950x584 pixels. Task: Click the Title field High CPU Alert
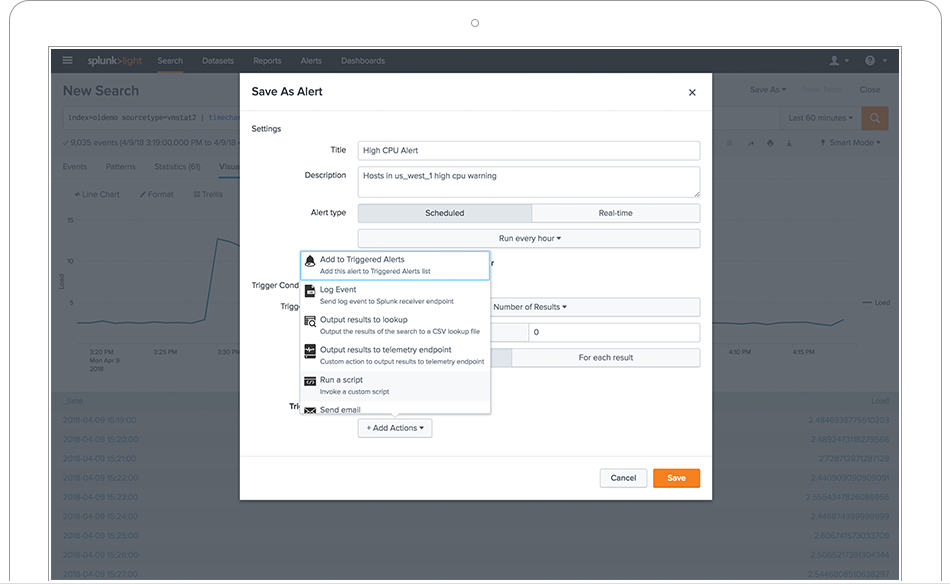click(x=529, y=150)
